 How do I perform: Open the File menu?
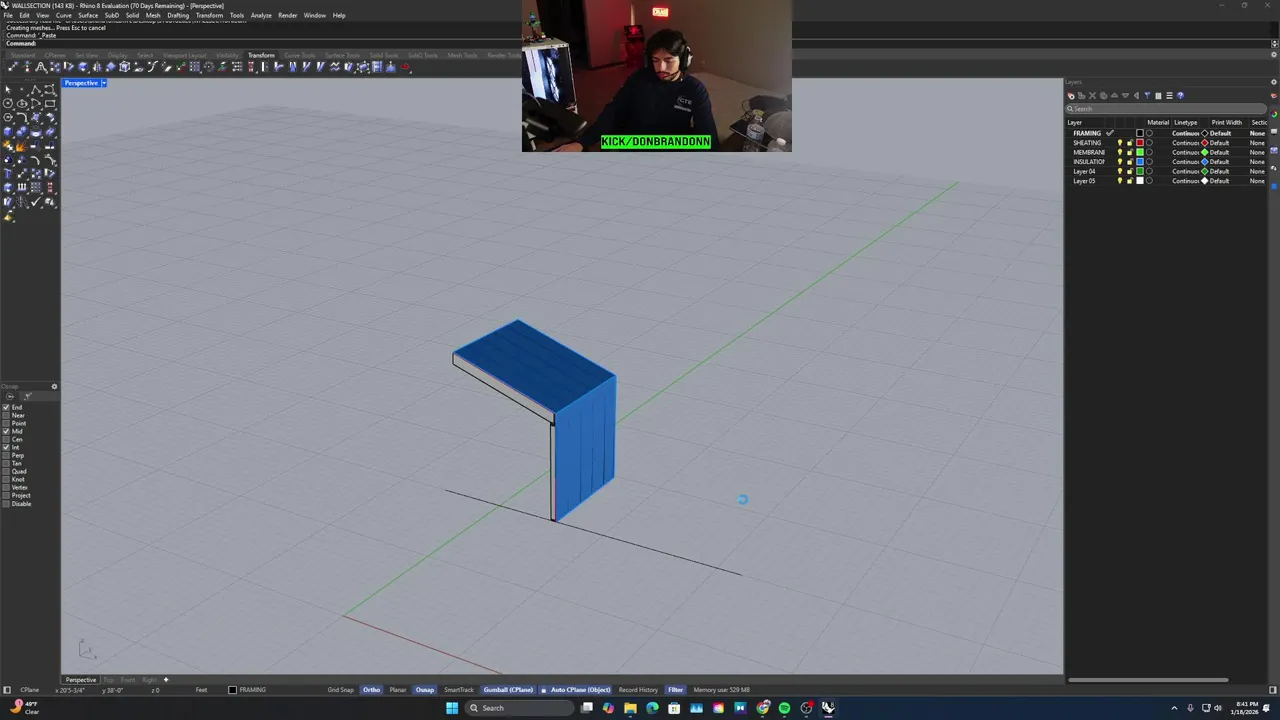(8, 16)
